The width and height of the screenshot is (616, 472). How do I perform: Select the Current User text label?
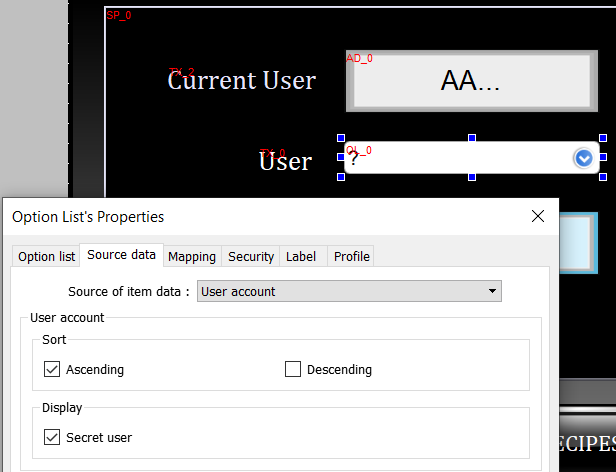coord(242,80)
